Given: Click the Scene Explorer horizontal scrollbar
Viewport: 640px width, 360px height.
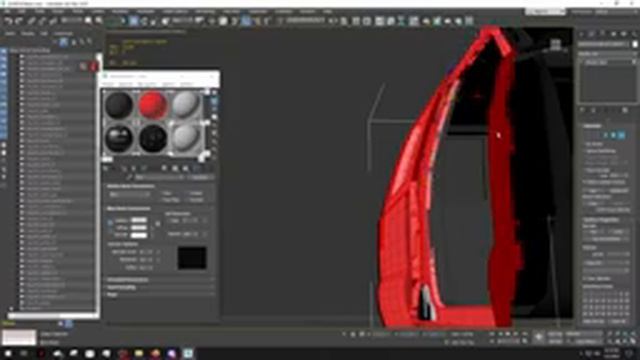Looking at the screenshot, I should tap(53, 316).
